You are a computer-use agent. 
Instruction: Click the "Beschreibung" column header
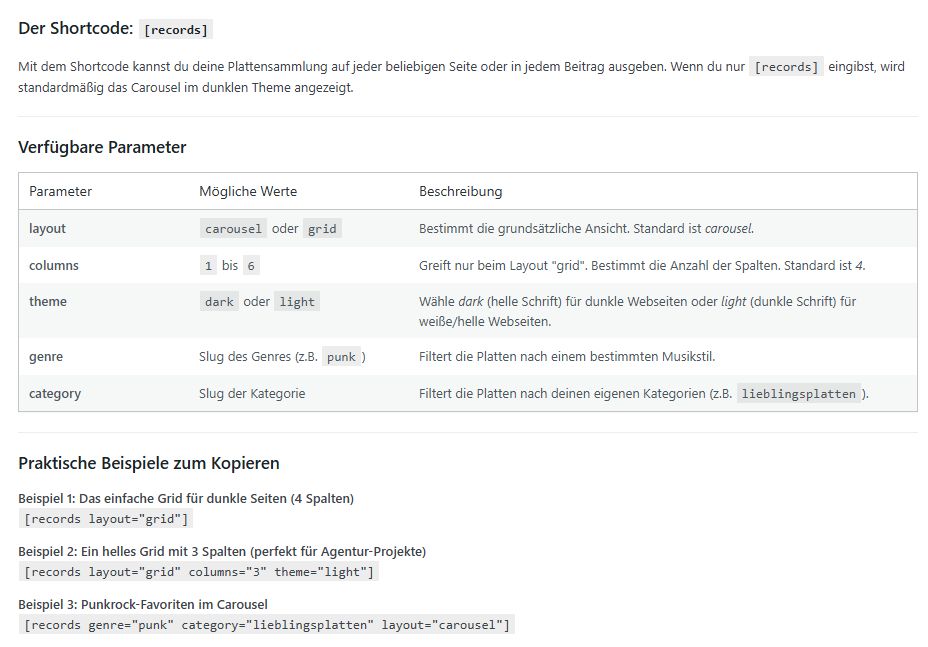click(x=460, y=191)
